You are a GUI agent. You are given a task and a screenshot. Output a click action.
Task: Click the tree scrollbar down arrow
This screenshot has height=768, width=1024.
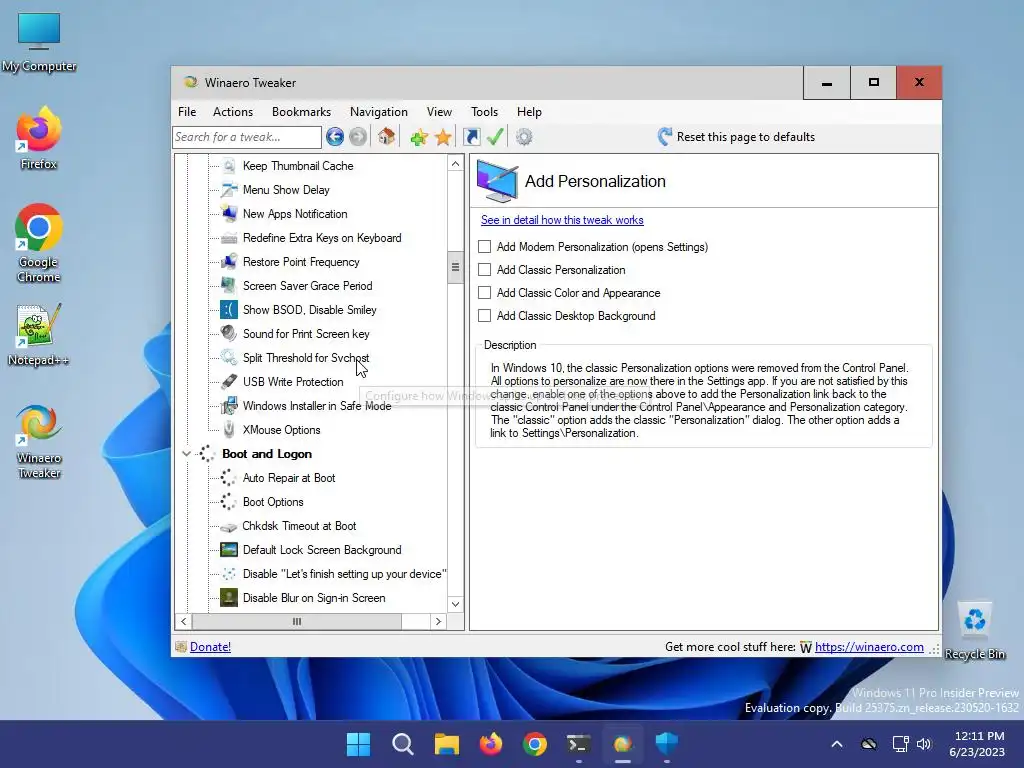pos(455,604)
